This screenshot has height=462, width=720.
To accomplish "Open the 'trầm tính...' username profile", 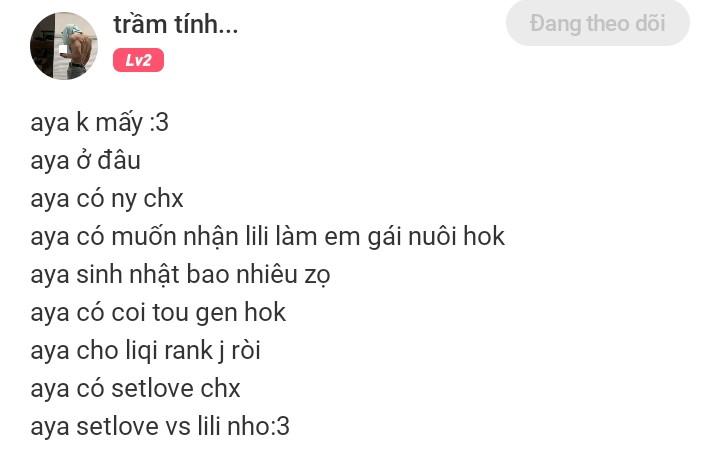I will pyautogui.click(x=176, y=24).
